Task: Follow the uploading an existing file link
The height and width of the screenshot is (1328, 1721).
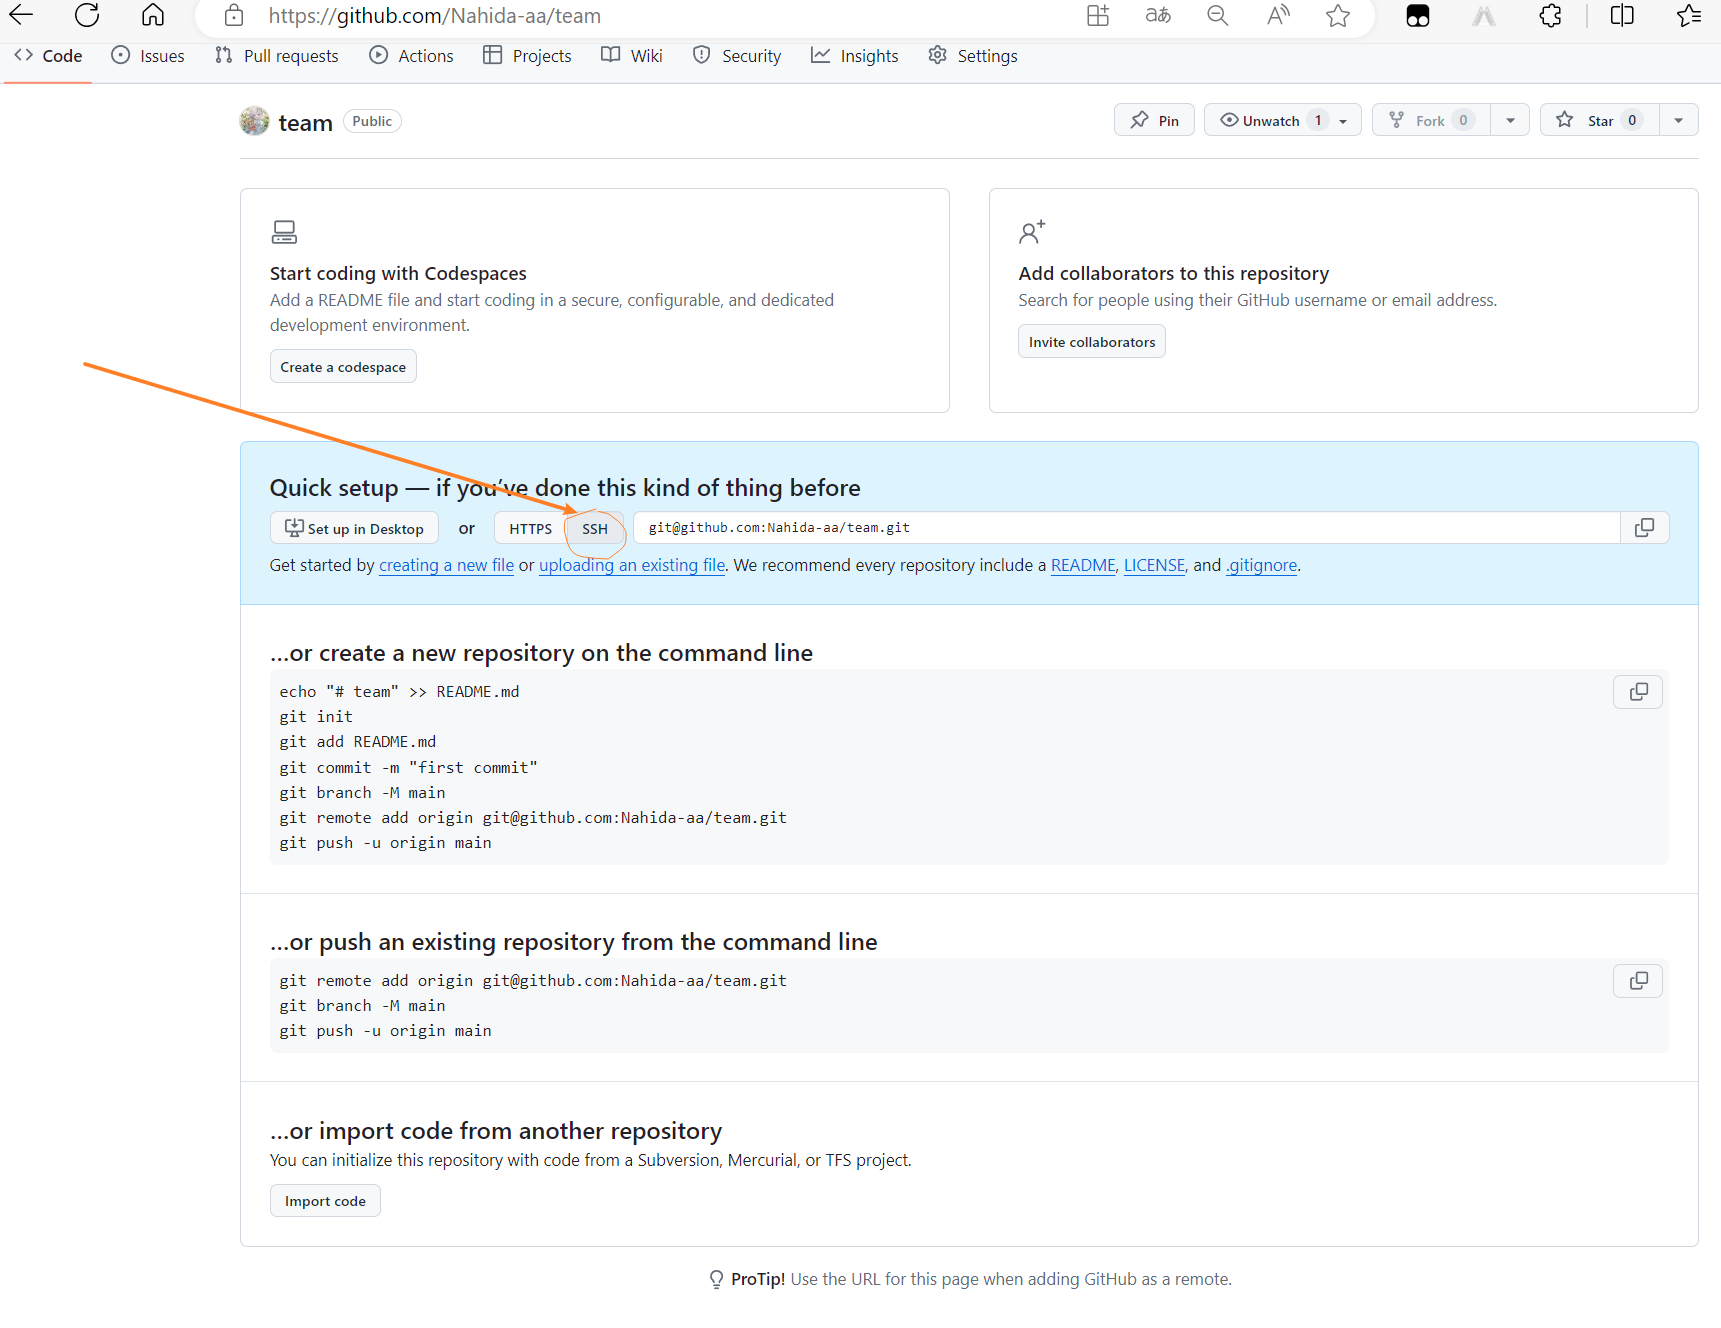Action: (632, 565)
